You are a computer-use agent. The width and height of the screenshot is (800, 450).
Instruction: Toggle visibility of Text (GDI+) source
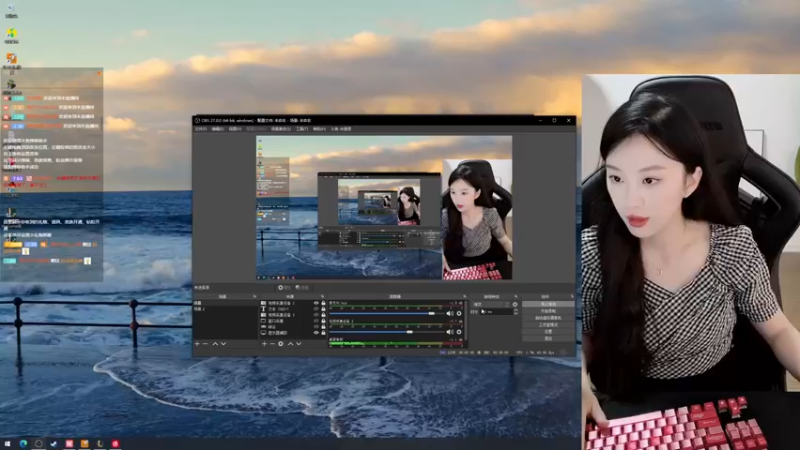[x=316, y=309]
